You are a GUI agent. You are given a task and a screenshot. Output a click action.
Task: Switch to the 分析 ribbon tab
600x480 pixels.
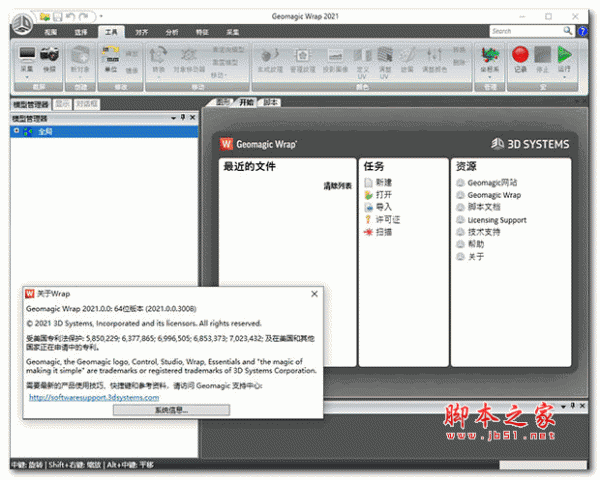[x=172, y=33]
